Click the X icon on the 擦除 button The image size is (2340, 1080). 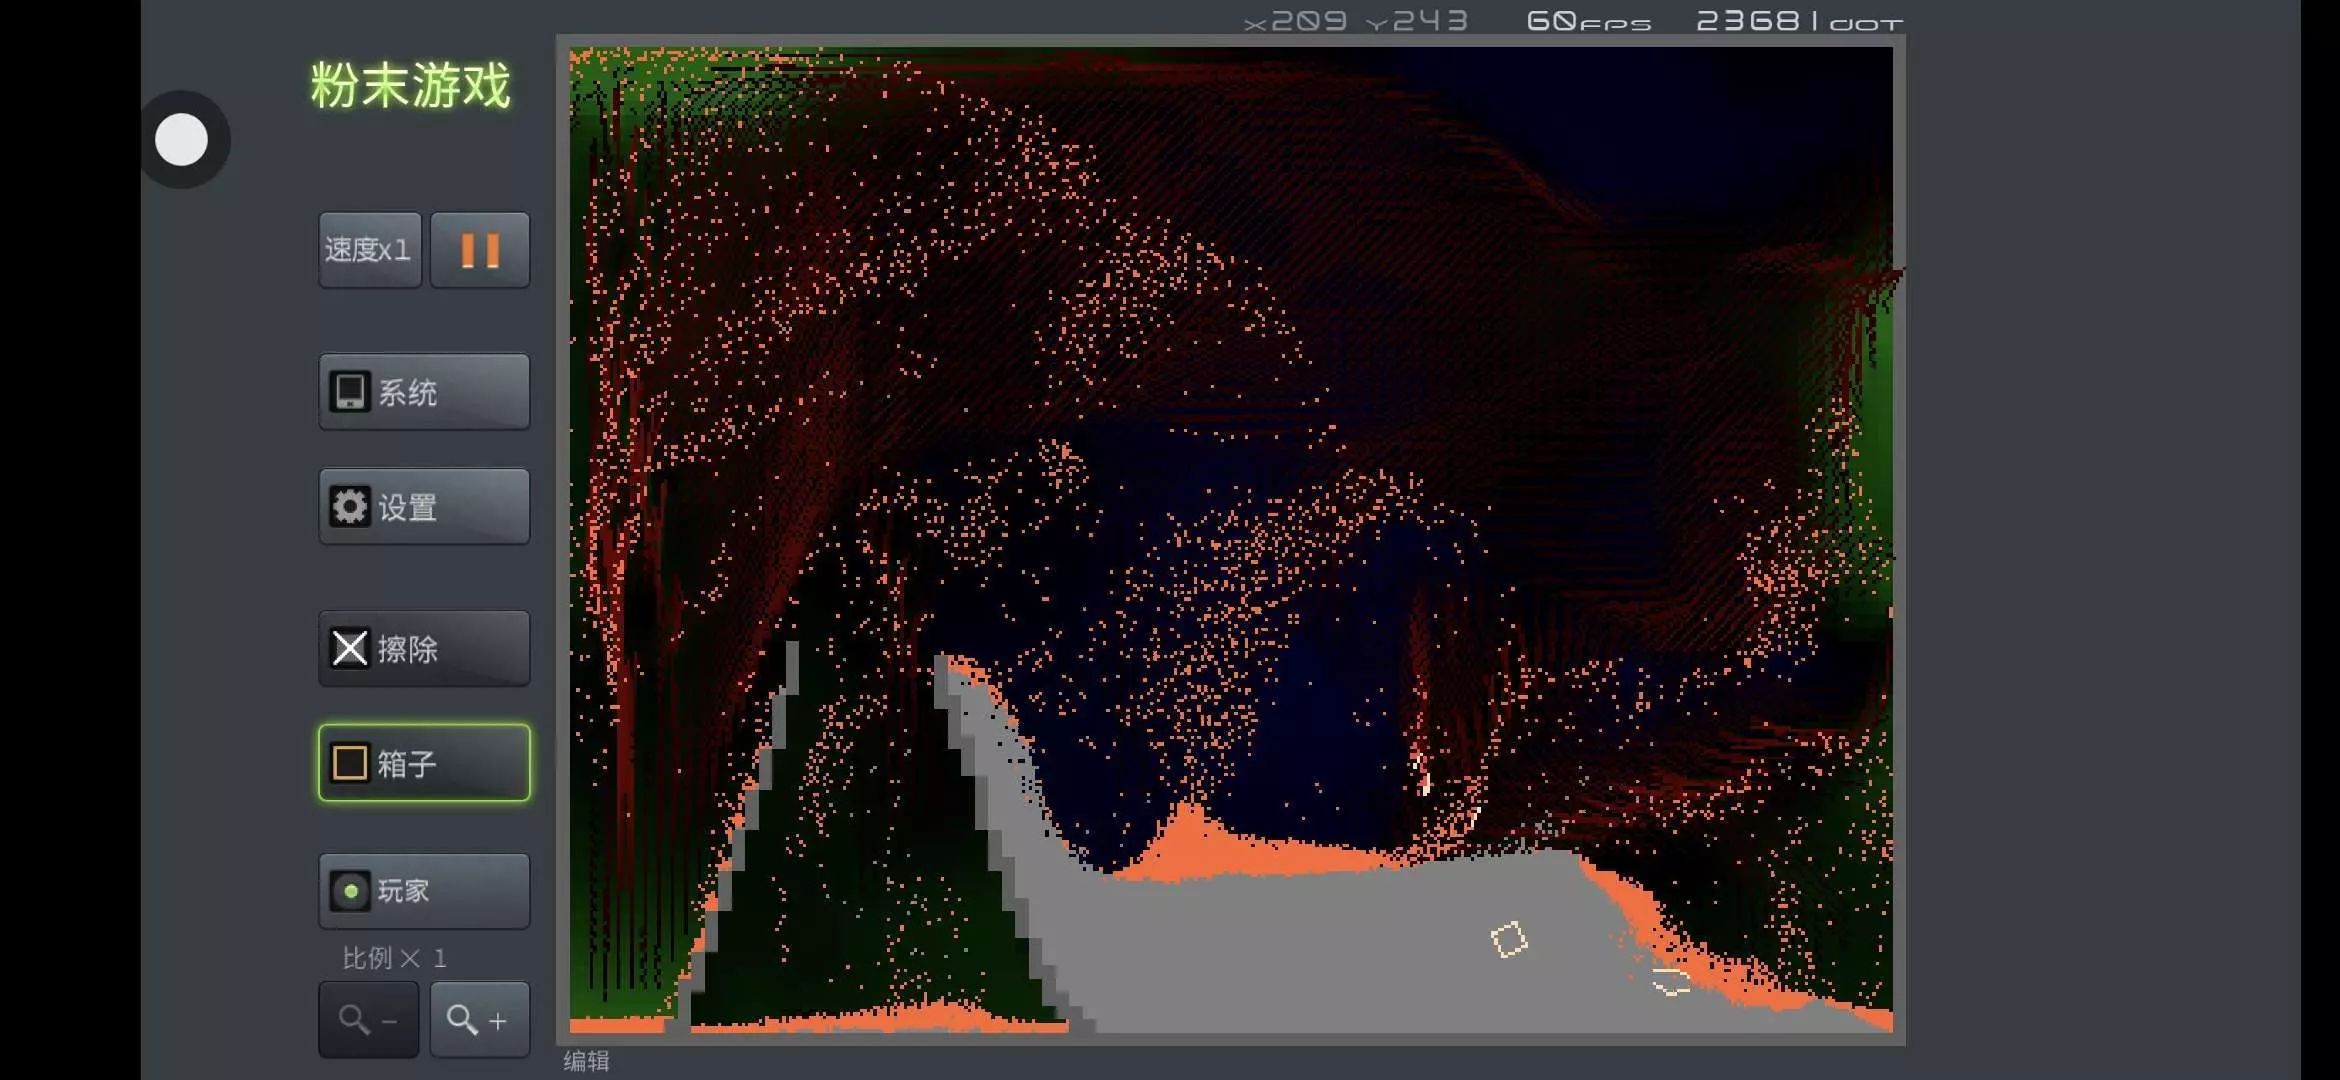click(x=350, y=649)
